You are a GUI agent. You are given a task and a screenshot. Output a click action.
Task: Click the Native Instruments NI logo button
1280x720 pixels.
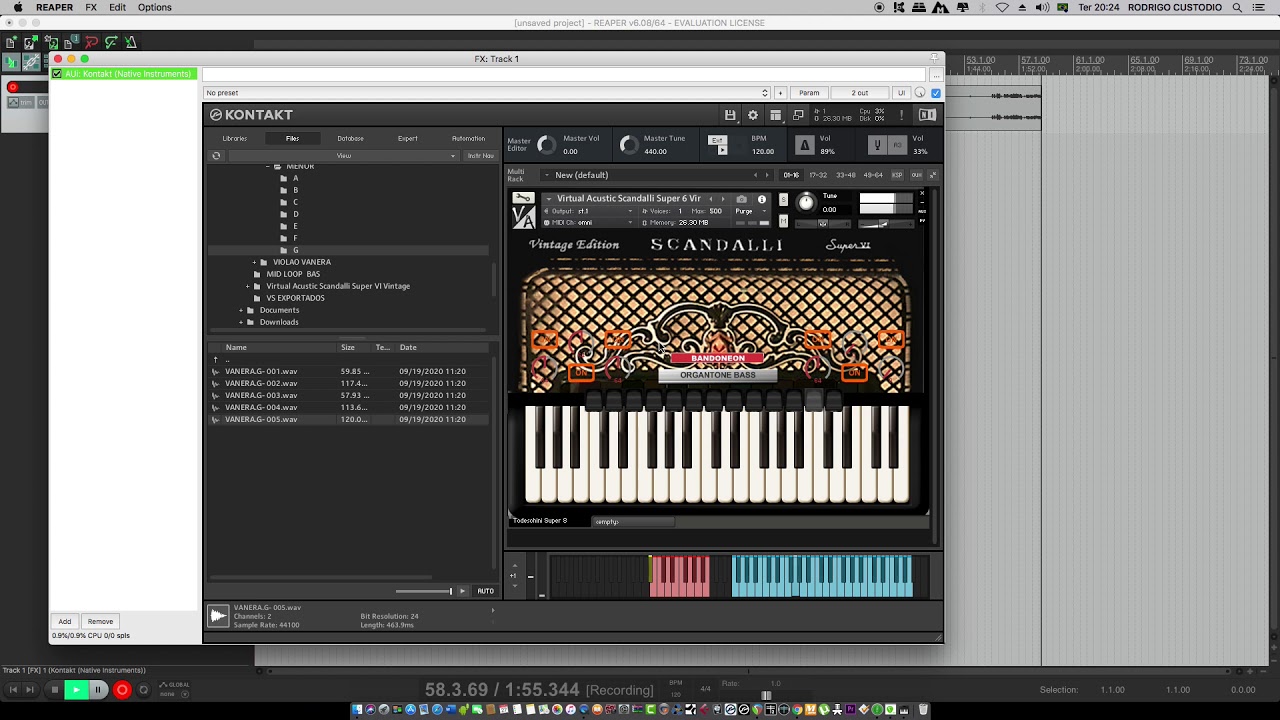(x=927, y=115)
